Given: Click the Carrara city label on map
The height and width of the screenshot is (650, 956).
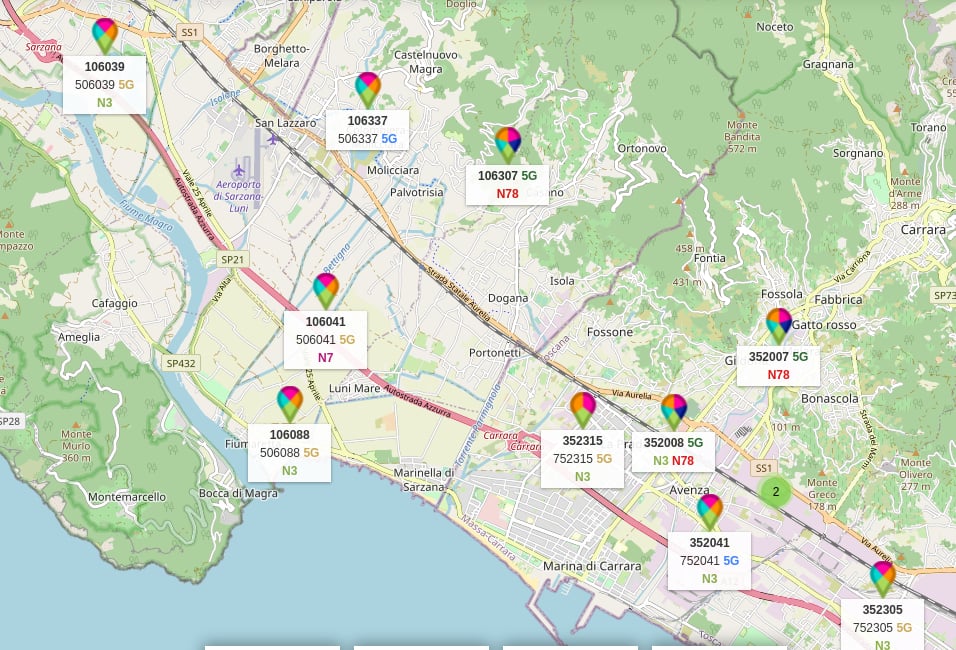Looking at the screenshot, I should (923, 230).
